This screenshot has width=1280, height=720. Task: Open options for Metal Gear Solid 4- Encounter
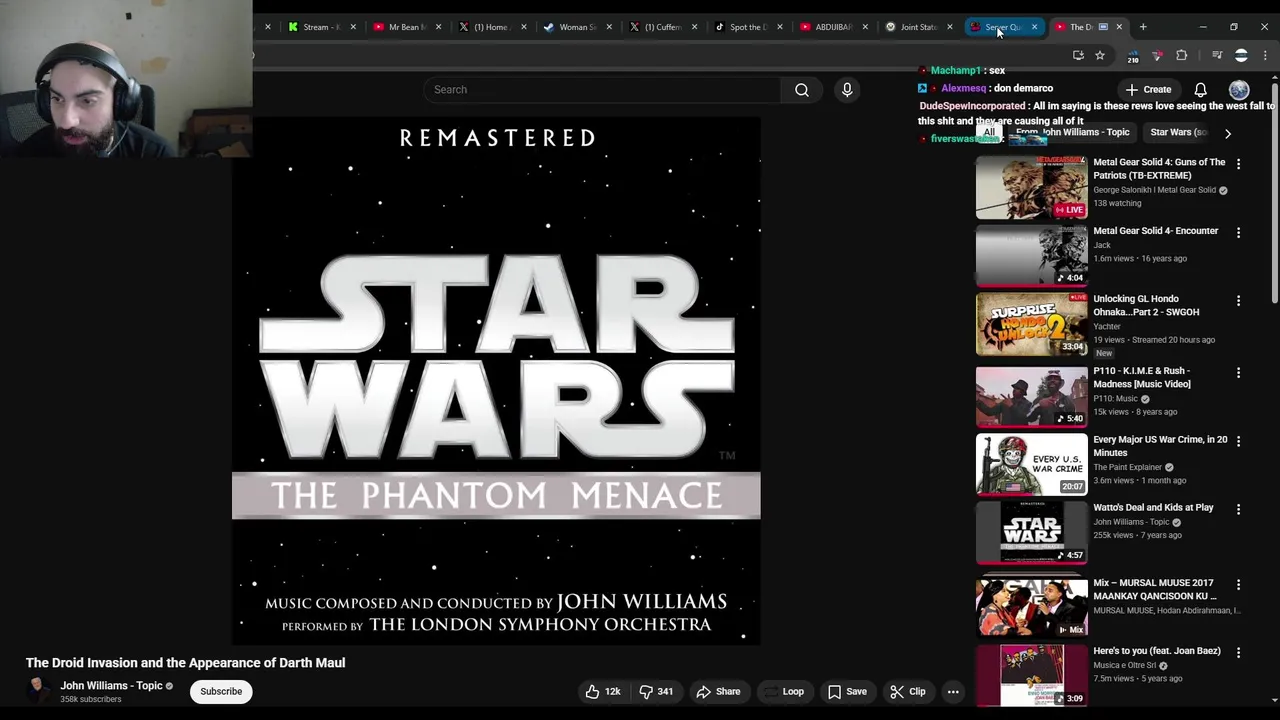(x=1238, y=233)
